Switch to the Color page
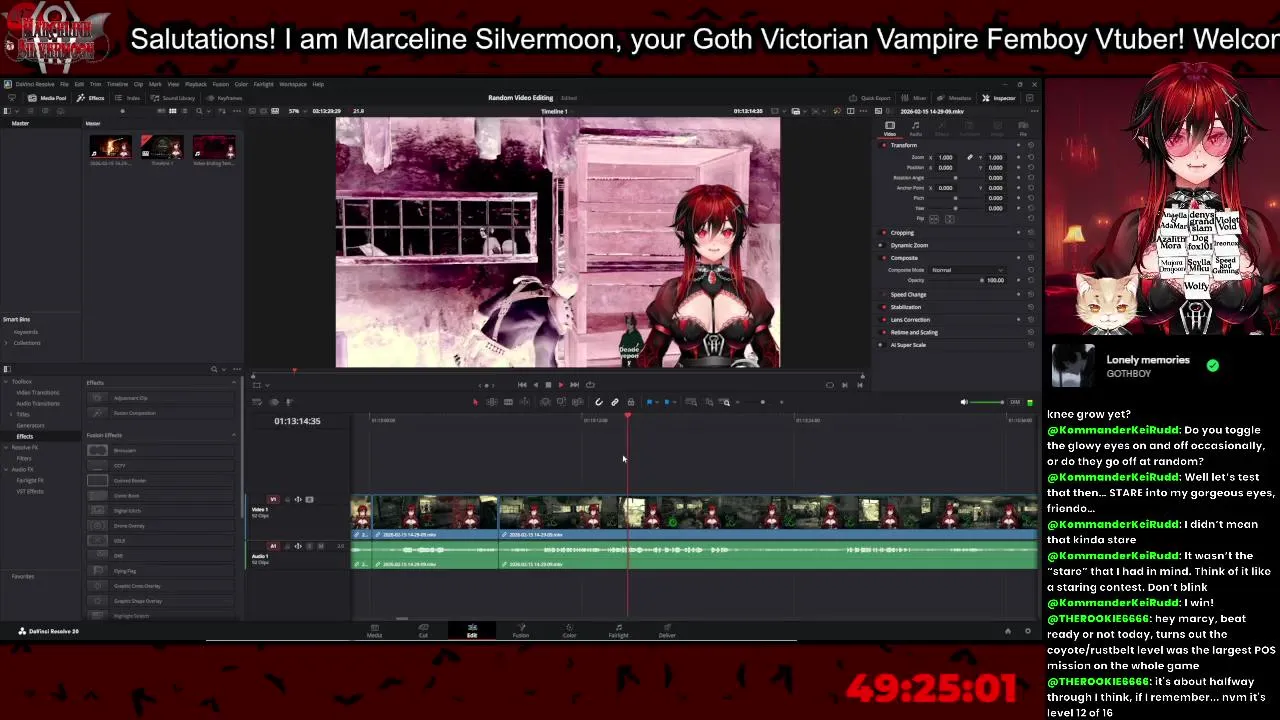Screen dimensions: 1280x720 569,630
